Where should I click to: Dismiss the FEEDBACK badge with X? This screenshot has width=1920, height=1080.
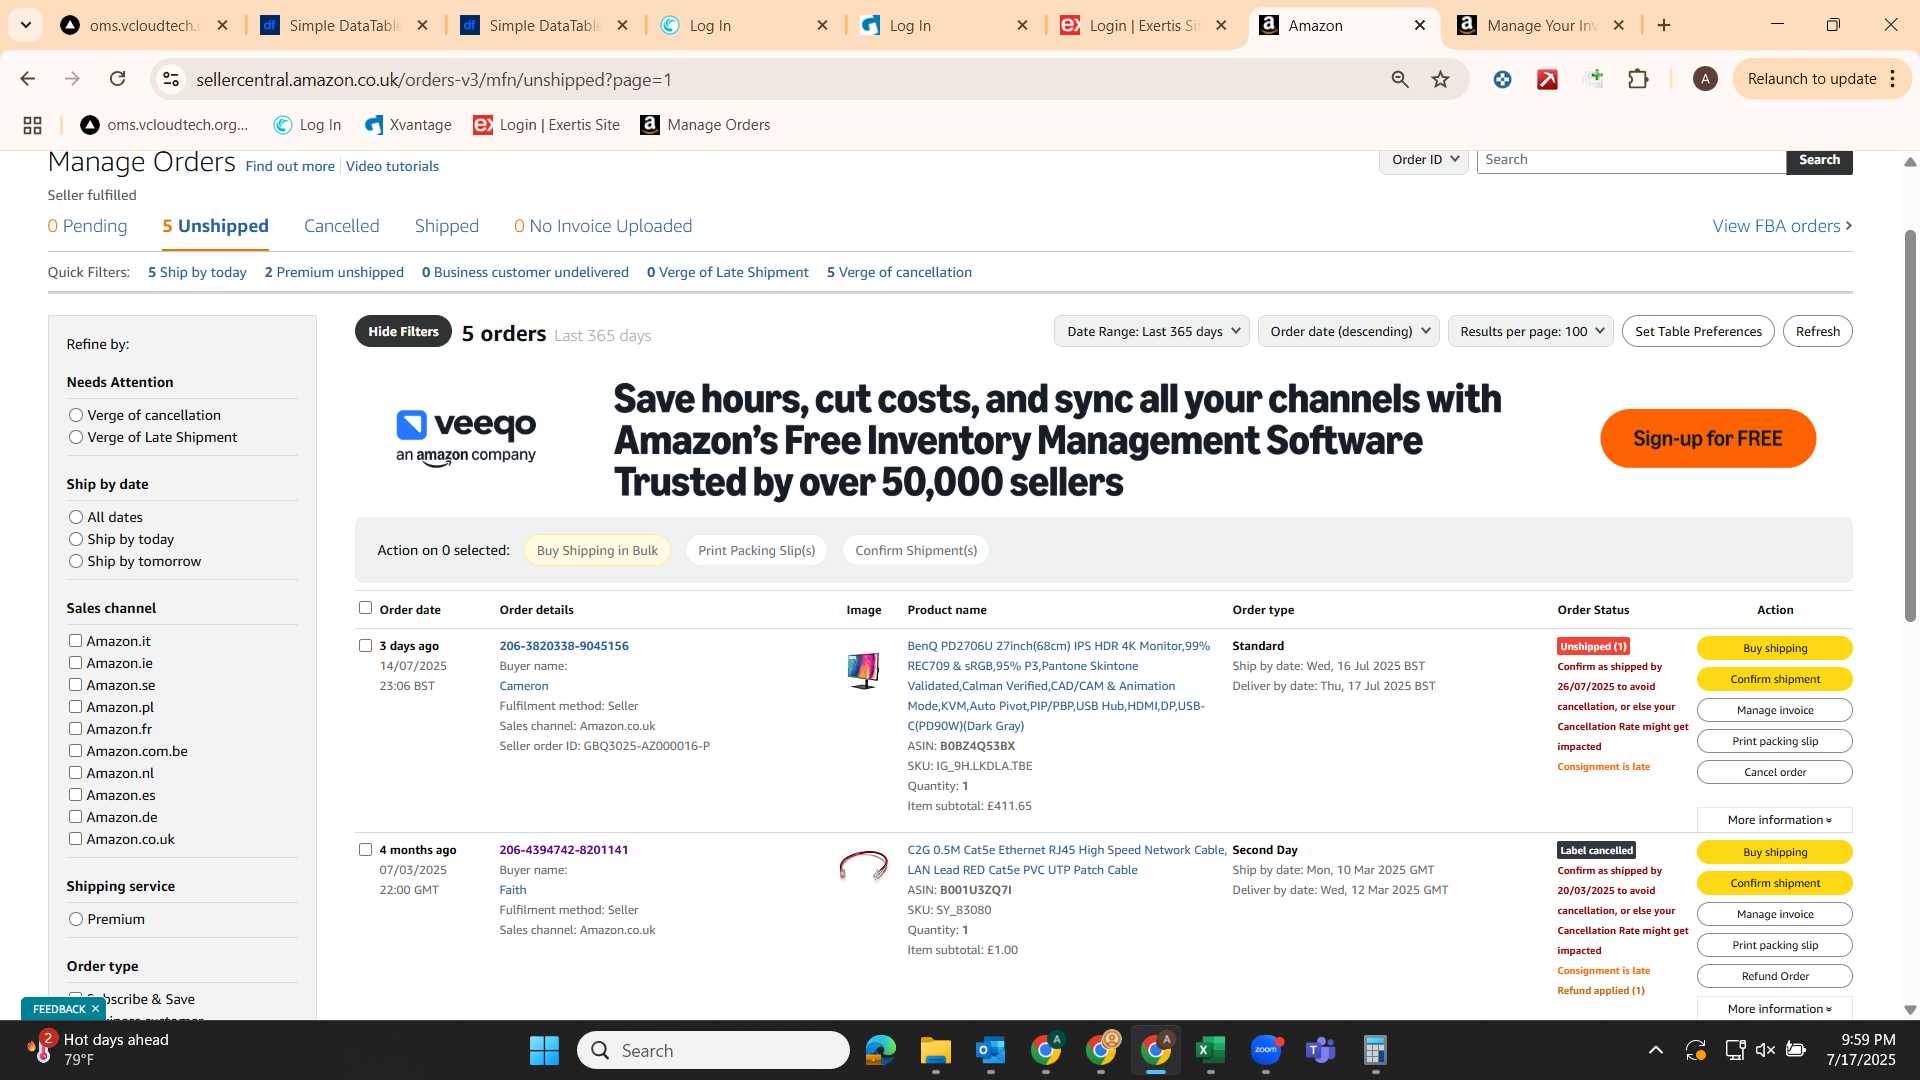click(95, 1009)
